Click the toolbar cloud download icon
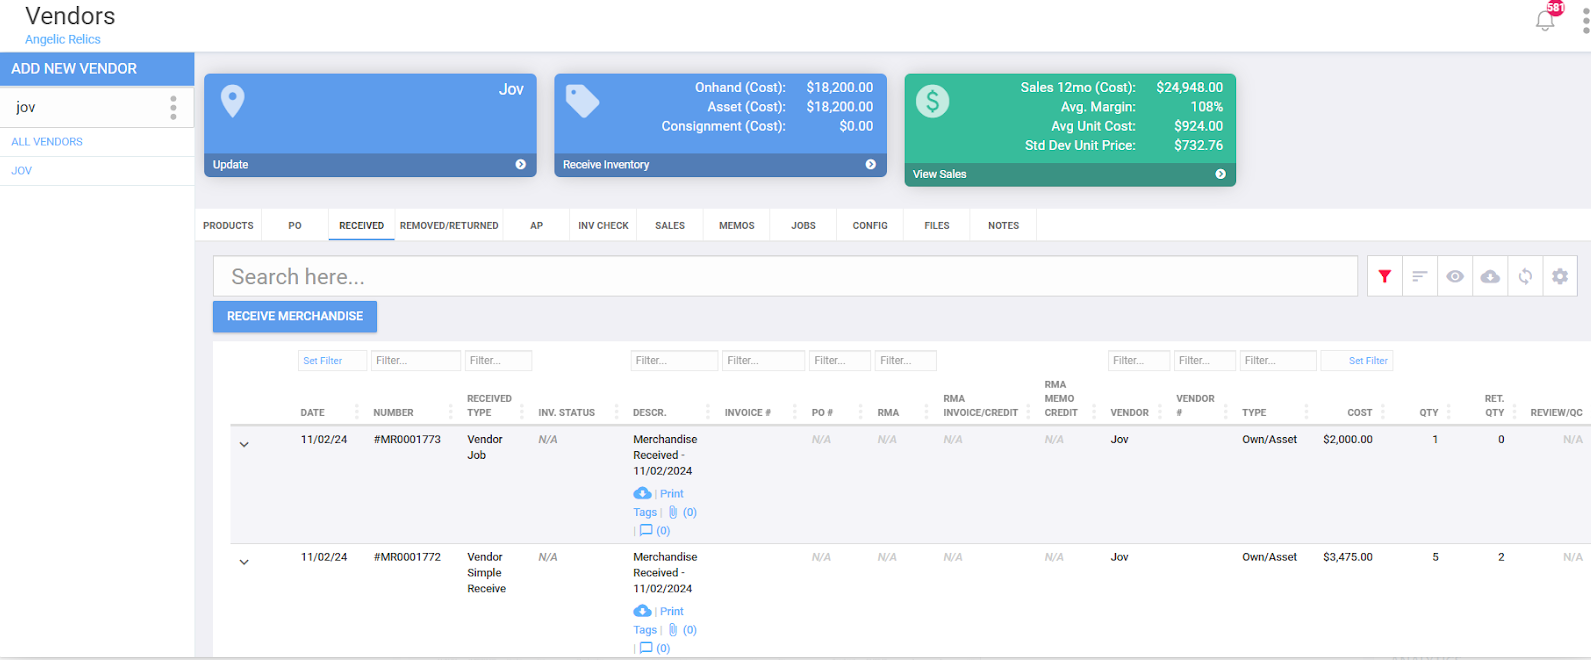 (x=1490, y=277)
